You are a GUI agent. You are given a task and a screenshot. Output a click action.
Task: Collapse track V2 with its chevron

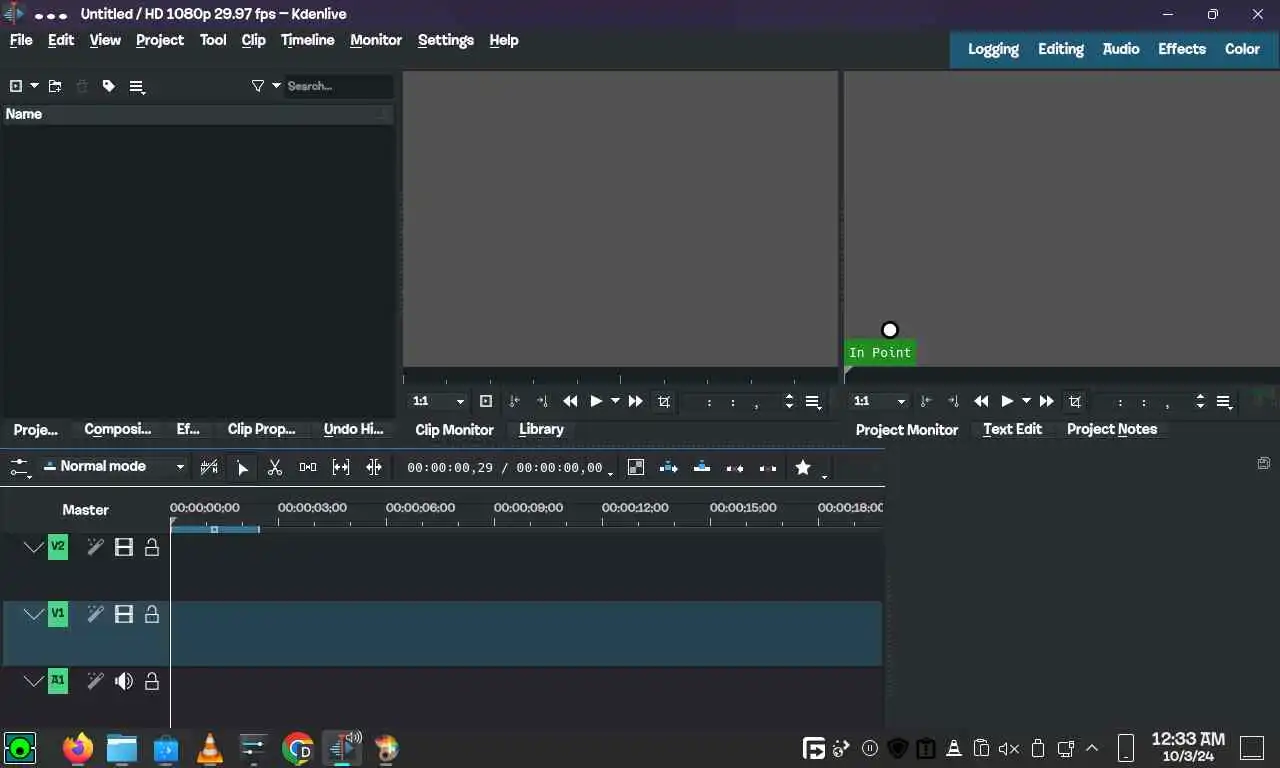34,547
